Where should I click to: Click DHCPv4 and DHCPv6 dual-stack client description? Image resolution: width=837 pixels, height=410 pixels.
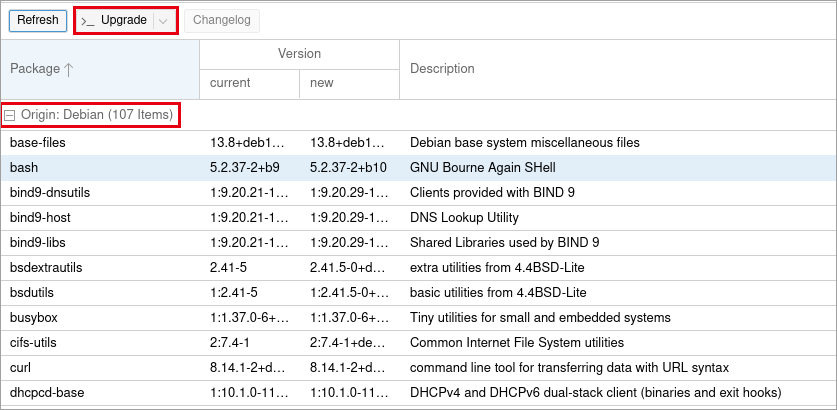coord(596,393)
